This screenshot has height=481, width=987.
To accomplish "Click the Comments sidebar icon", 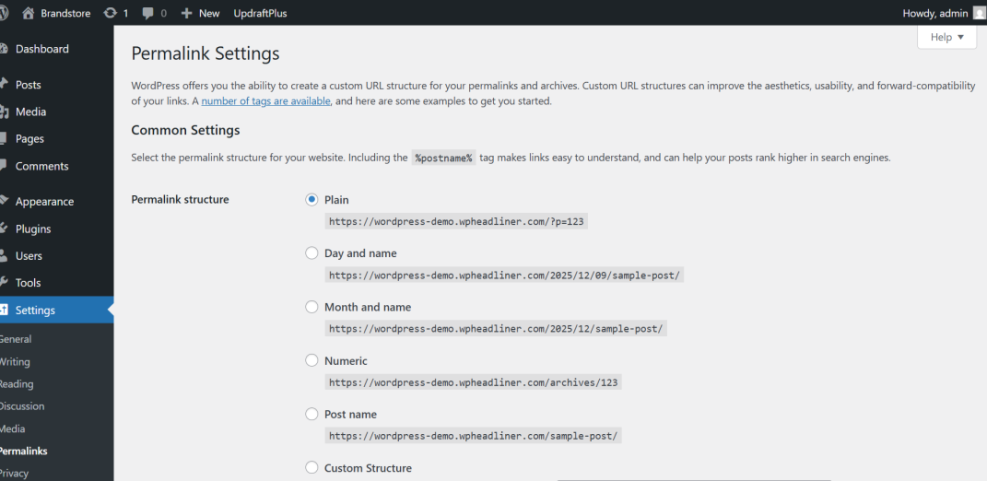I will click(x=4, y=166).
